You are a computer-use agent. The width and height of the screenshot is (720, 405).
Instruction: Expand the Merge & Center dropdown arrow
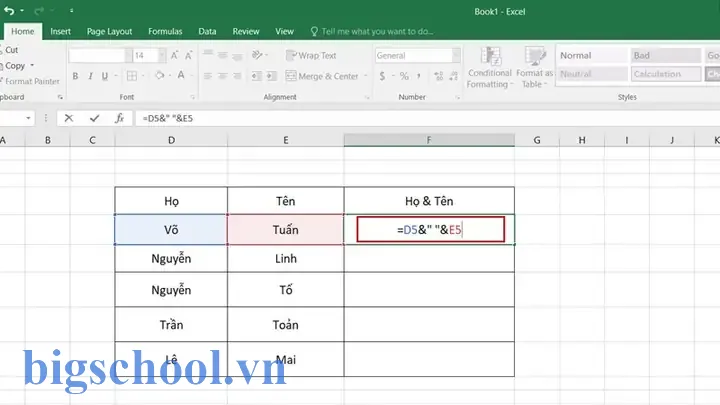click(x=366, y=76)
